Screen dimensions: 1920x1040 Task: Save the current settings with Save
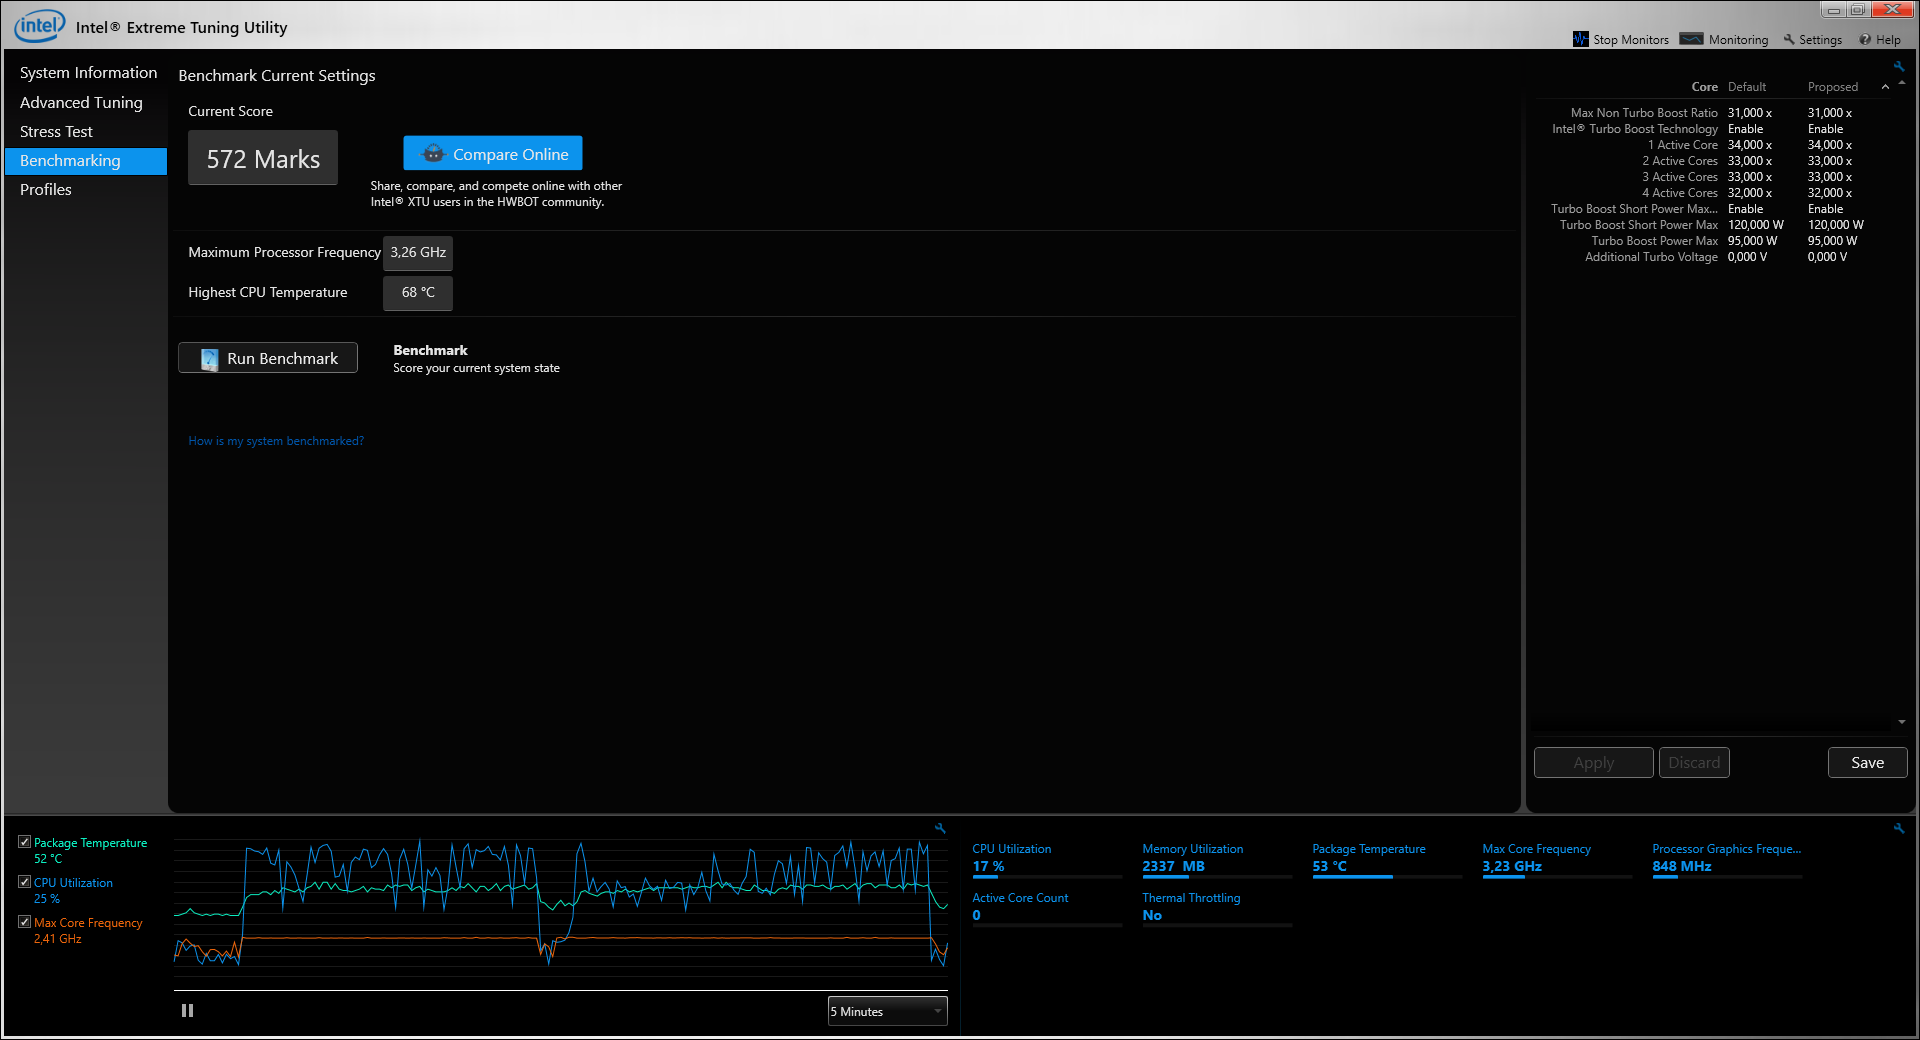(x=1867, y=763)
